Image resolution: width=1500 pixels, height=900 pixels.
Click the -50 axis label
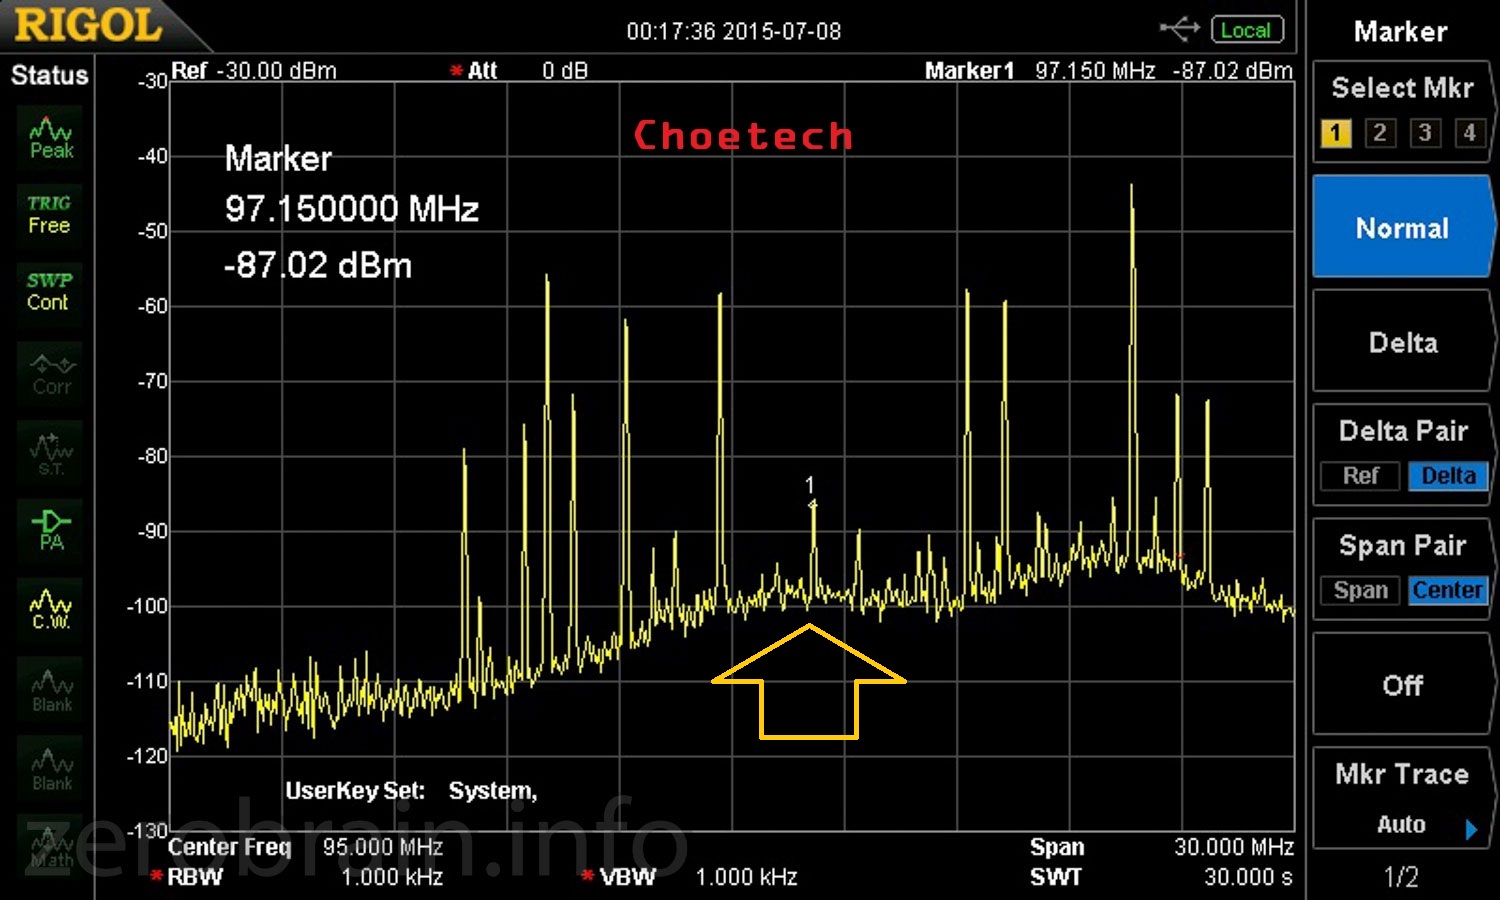pos(152,231)
